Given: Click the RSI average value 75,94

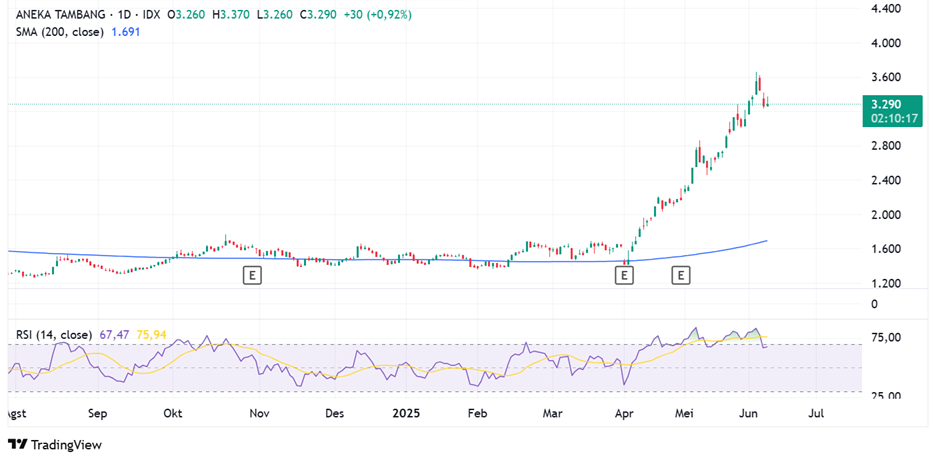Looking at the screenshot, I should [149, 335].
